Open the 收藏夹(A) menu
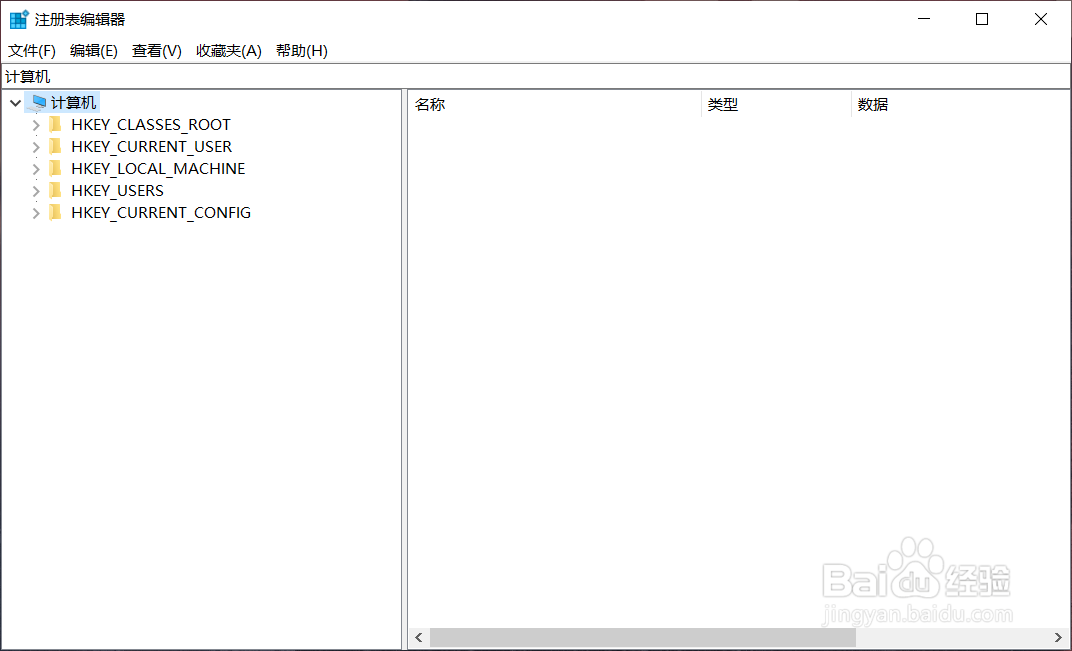Viewport: 1072px width, 651px height. click(x=229, y=51)
